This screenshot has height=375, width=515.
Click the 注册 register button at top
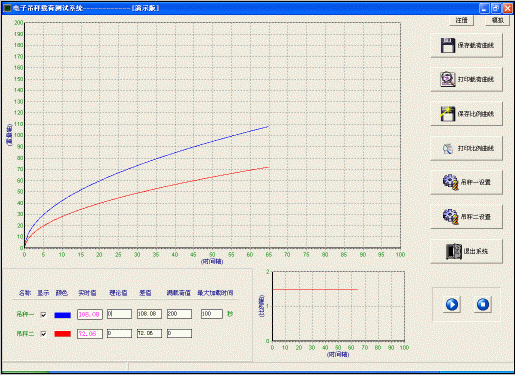[x=462, y=20]
